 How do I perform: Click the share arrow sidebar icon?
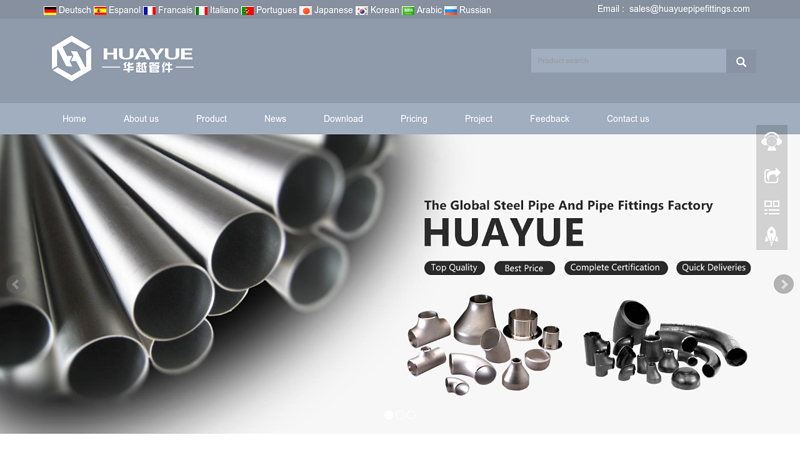pyautogui.click(x=771, y=176)
